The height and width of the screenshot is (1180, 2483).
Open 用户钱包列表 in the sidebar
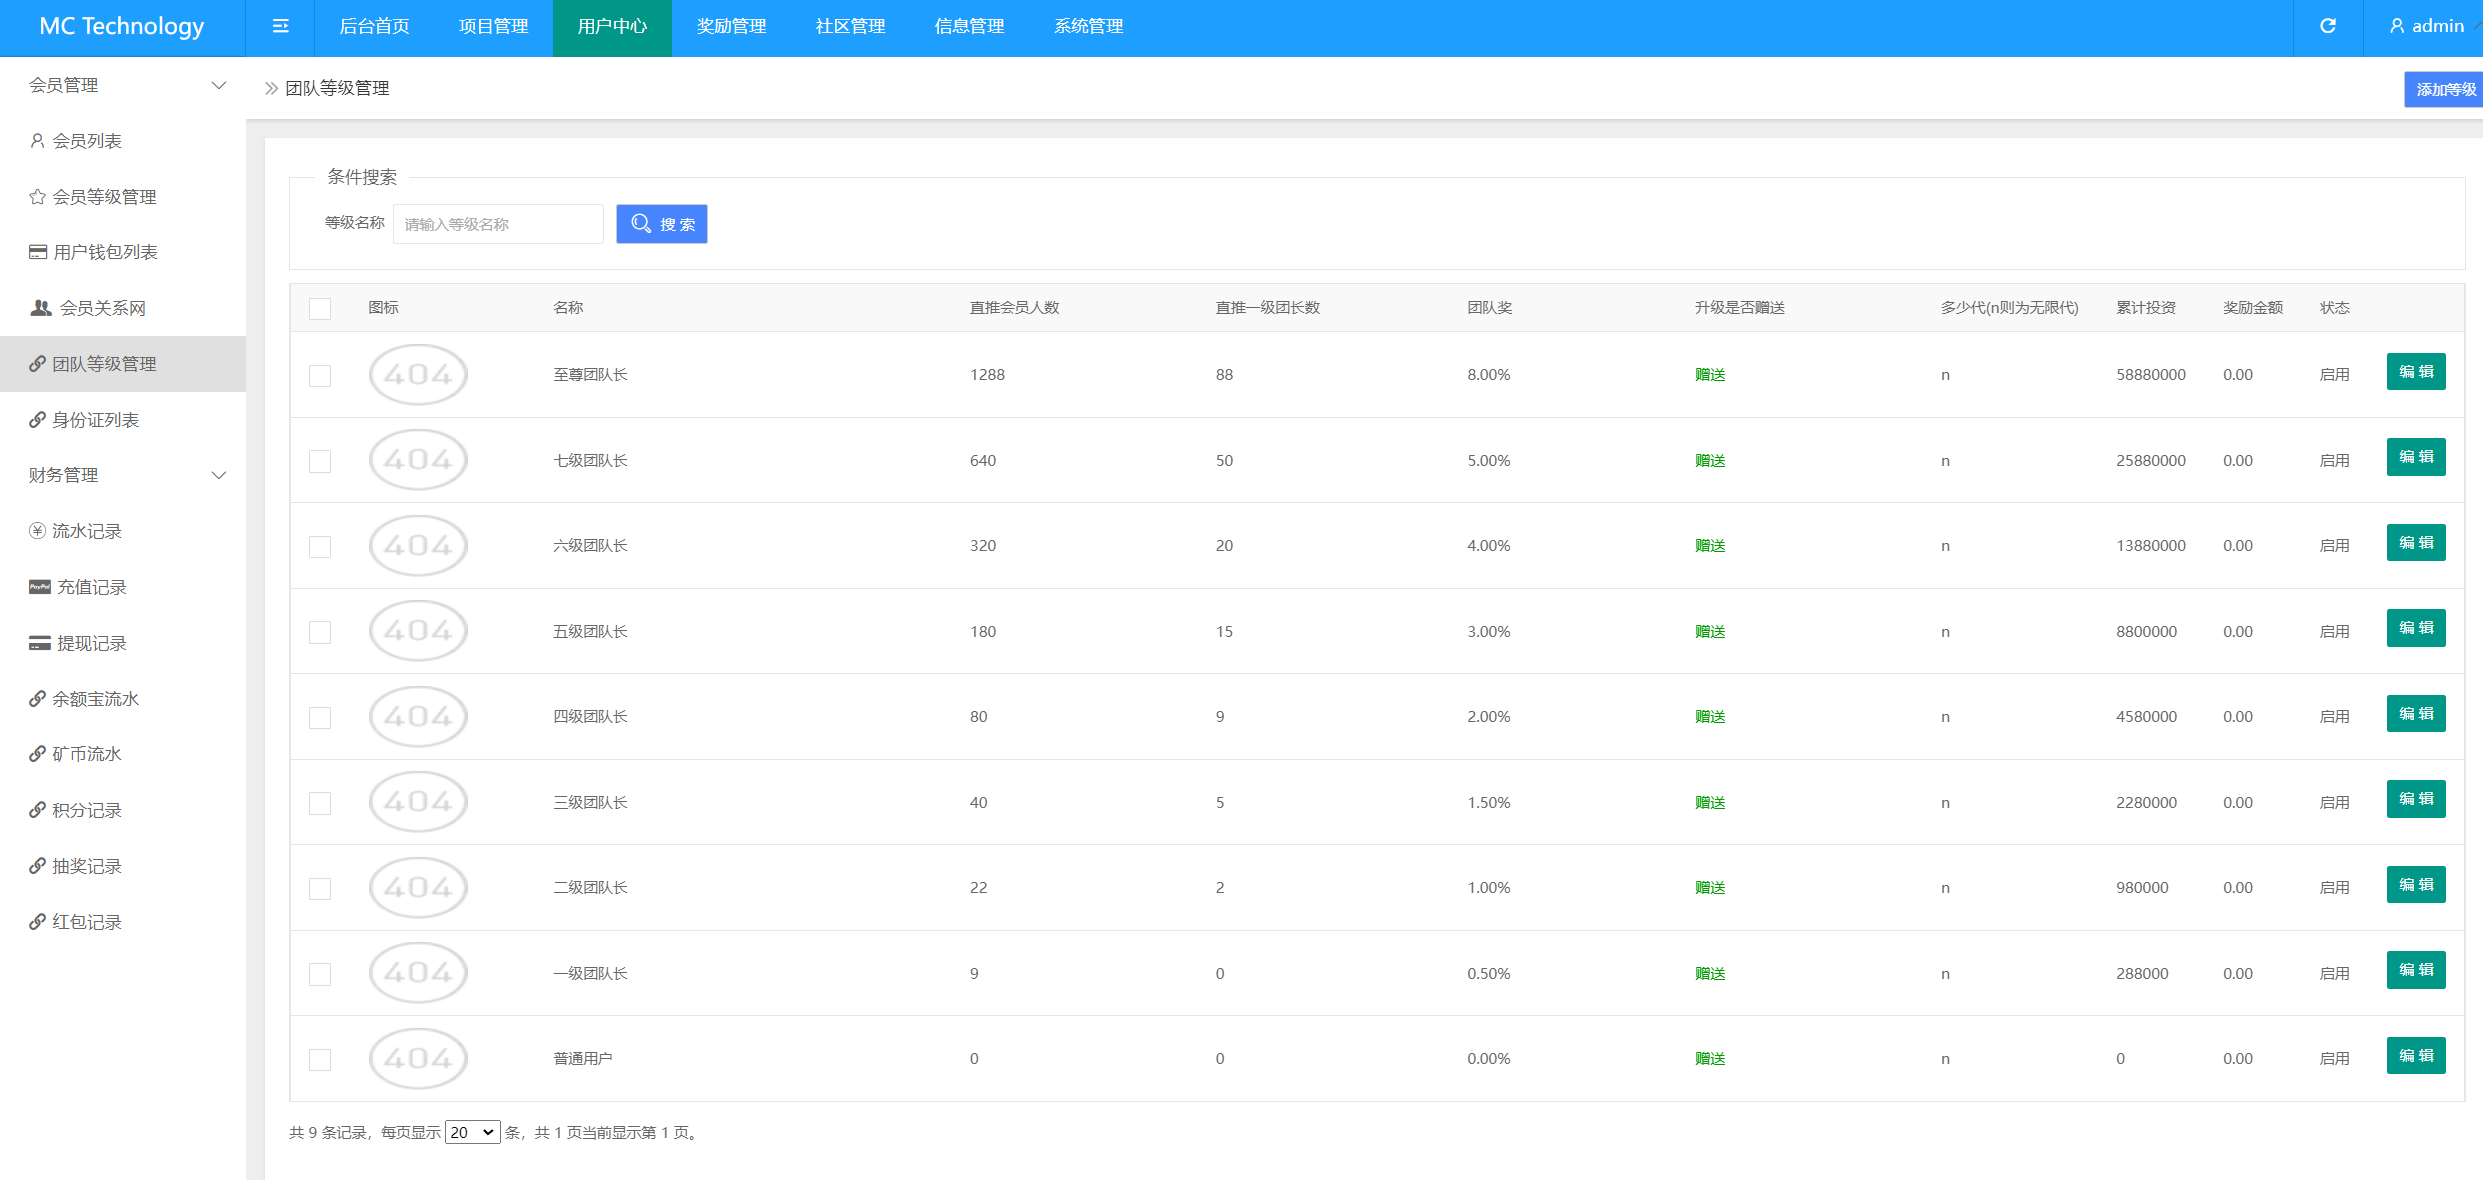(x=105, y=252)
